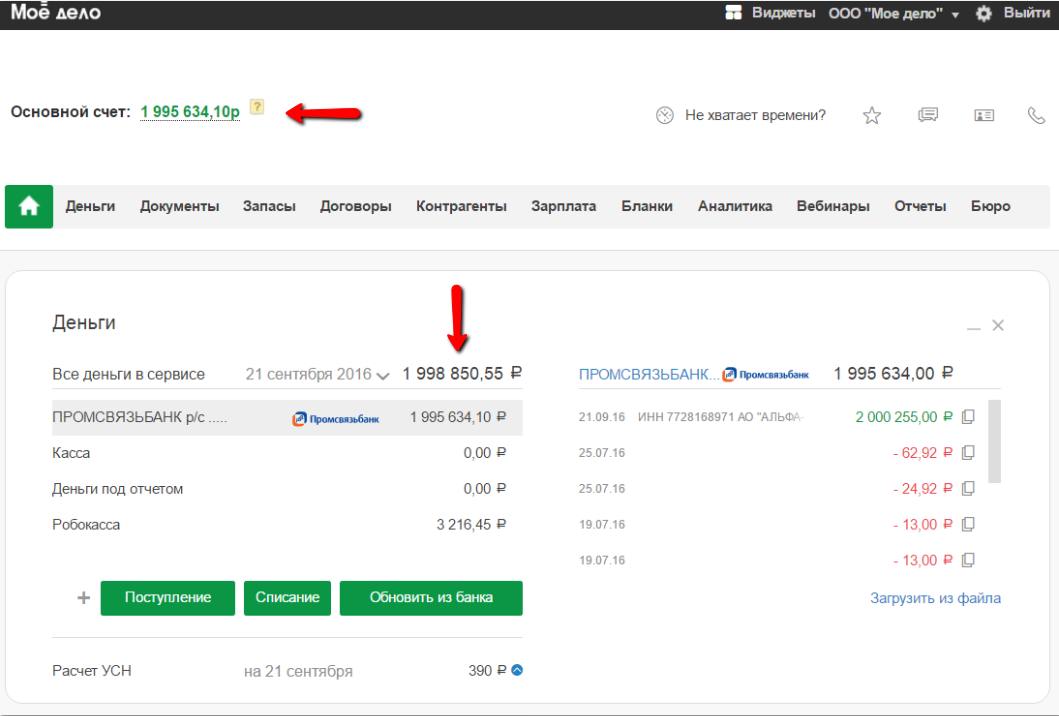Click the Промсвязьбанк logo in the account row
The width and height of the screenshot is (1059, 716).
click(336, 419)
